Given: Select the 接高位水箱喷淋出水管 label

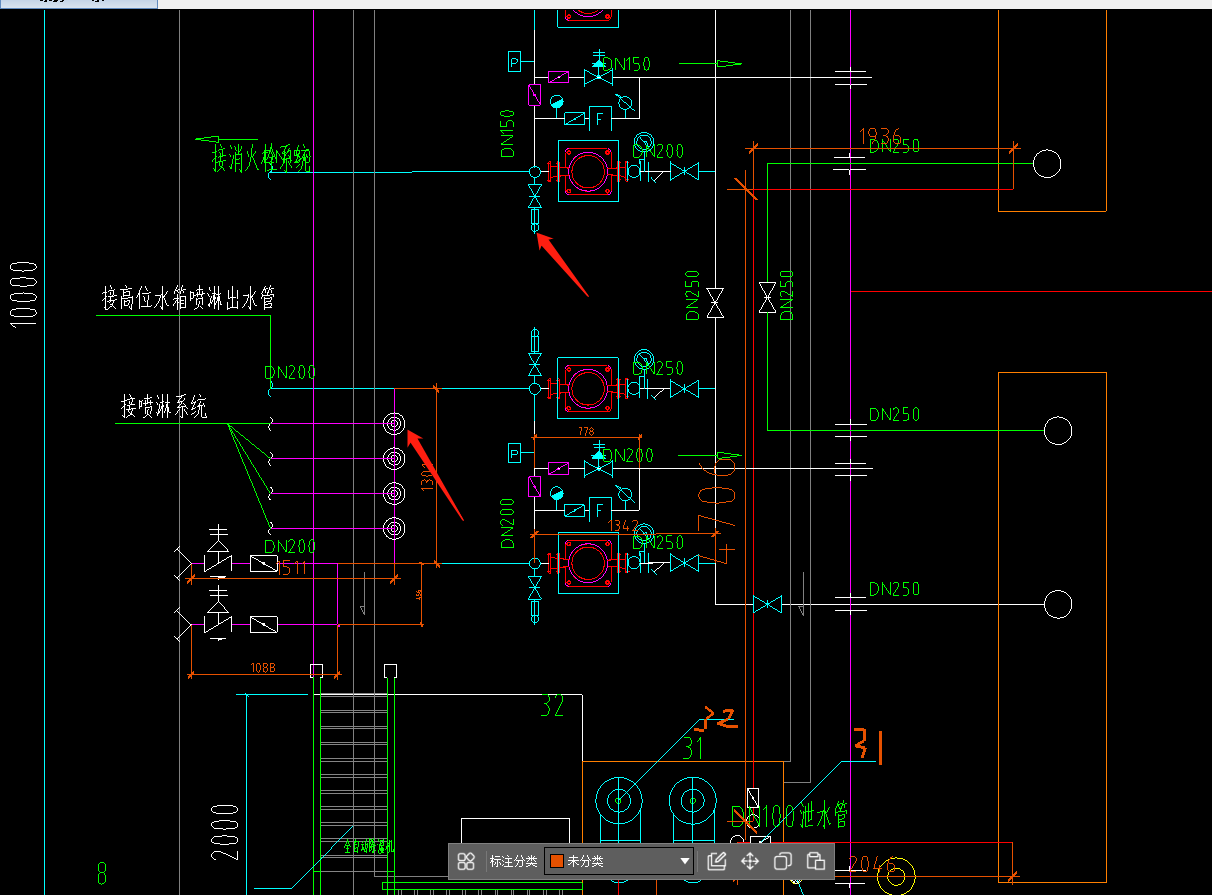Looking at the screenshot, I should click(188, 298).
